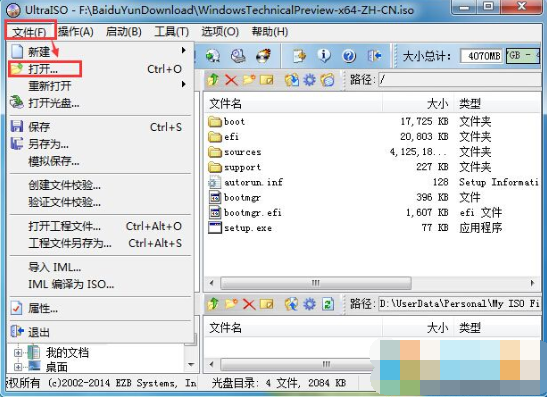
Task: Click the blue gear icon in the image pane toolbar
Action: 309,80
